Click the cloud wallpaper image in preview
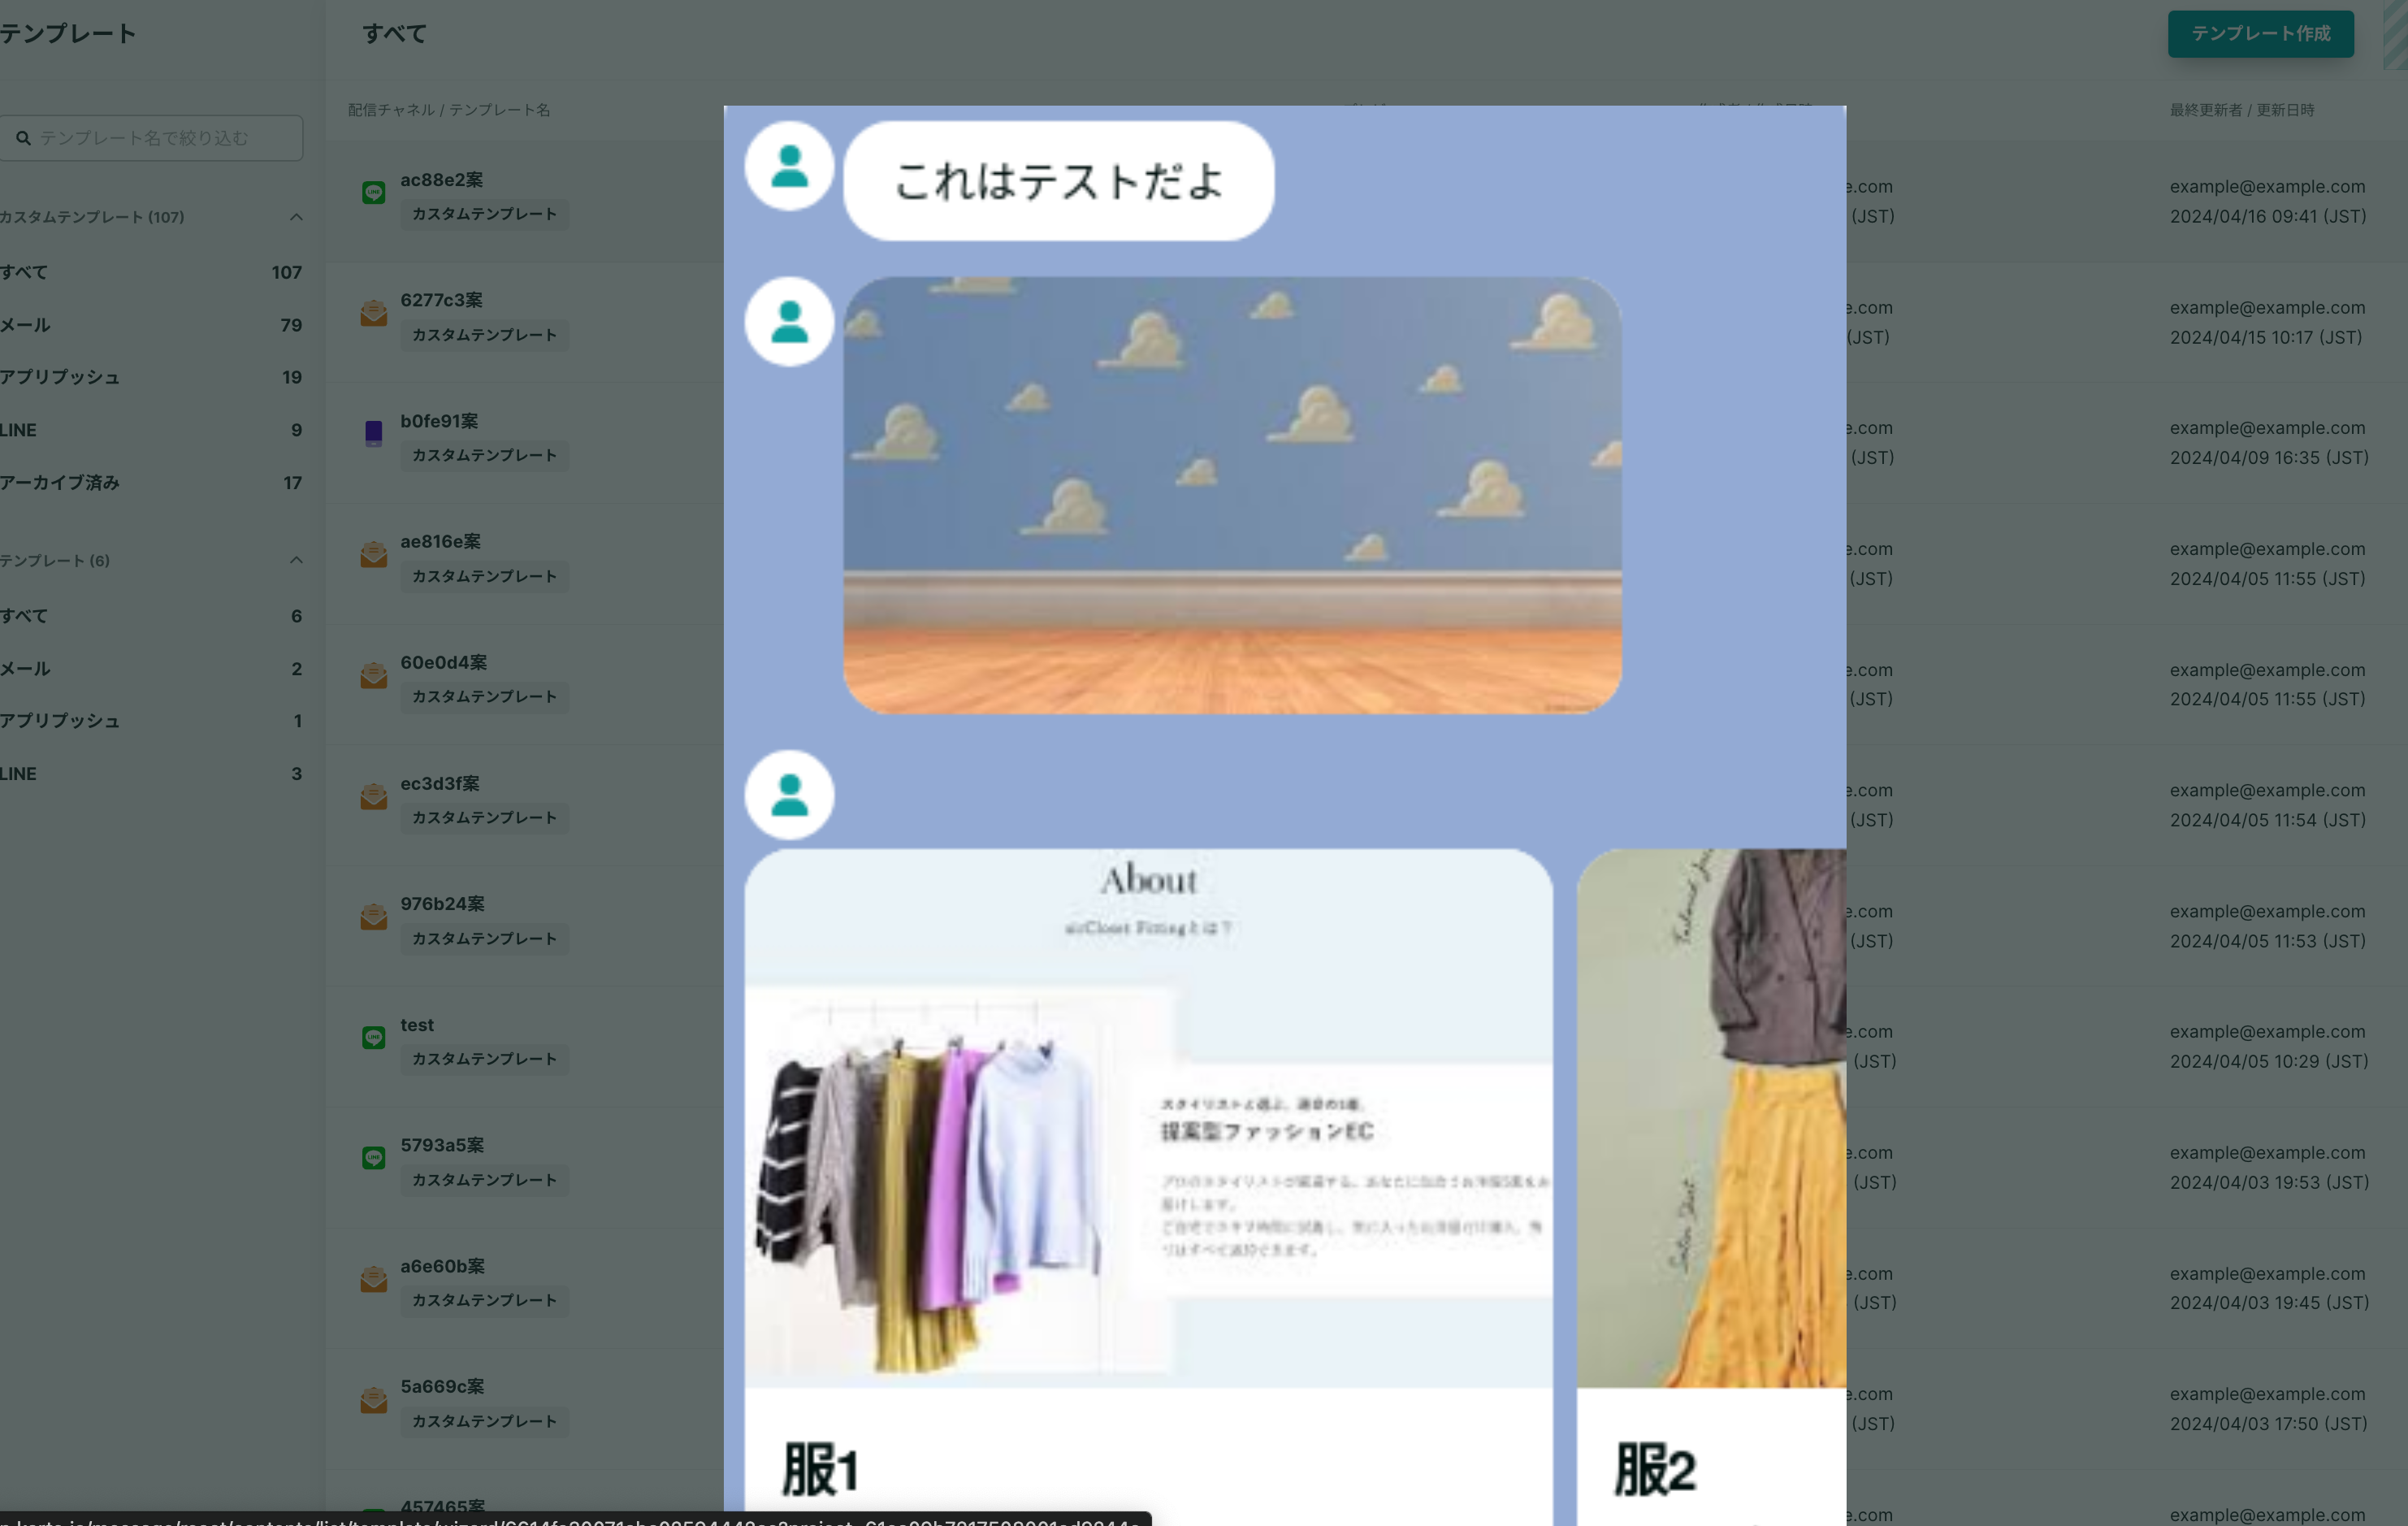 [1231, 495]
